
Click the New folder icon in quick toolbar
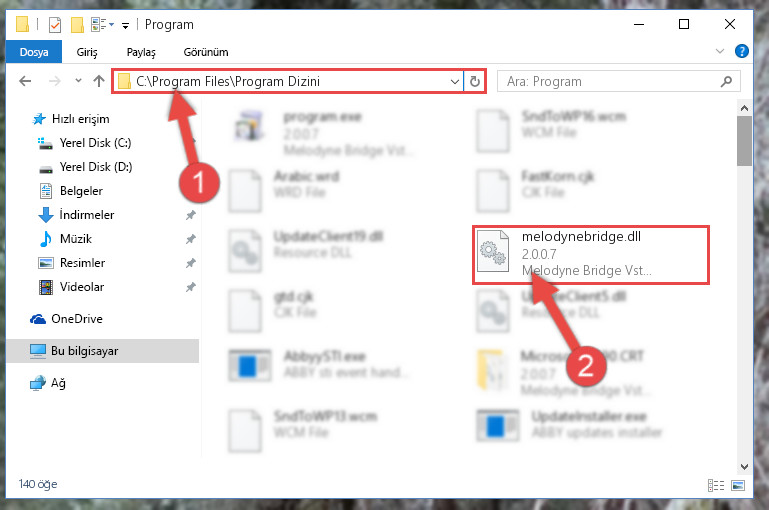(77, 25)
